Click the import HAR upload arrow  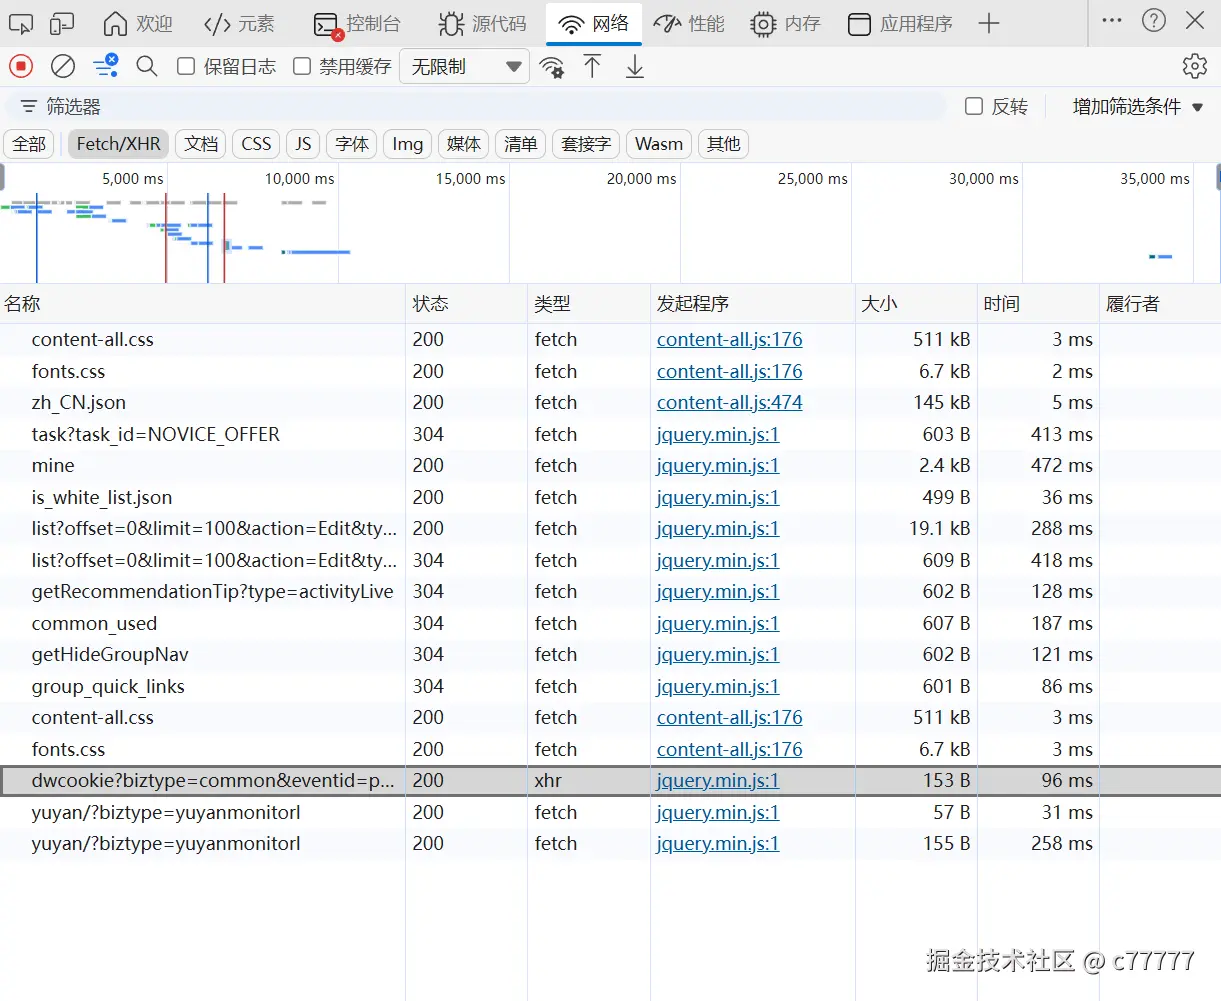pyautogui.click(x=592, y=67)
